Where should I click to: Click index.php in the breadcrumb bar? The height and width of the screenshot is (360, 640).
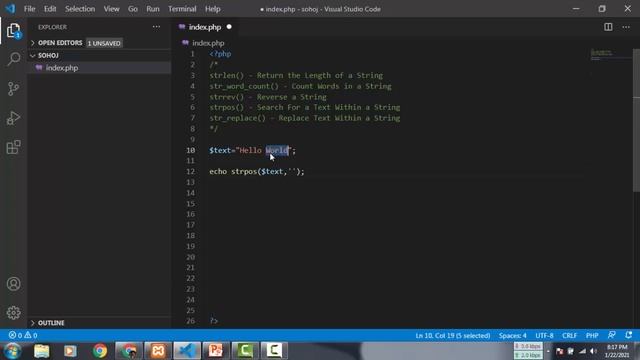pos(208,43)
